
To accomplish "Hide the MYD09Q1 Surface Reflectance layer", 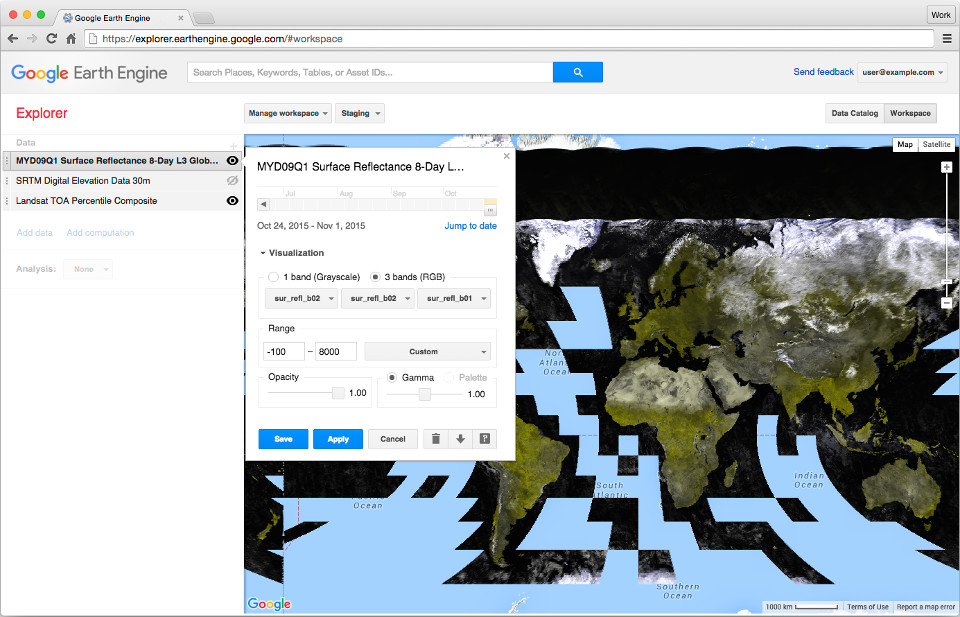I will tap(232, 160).
